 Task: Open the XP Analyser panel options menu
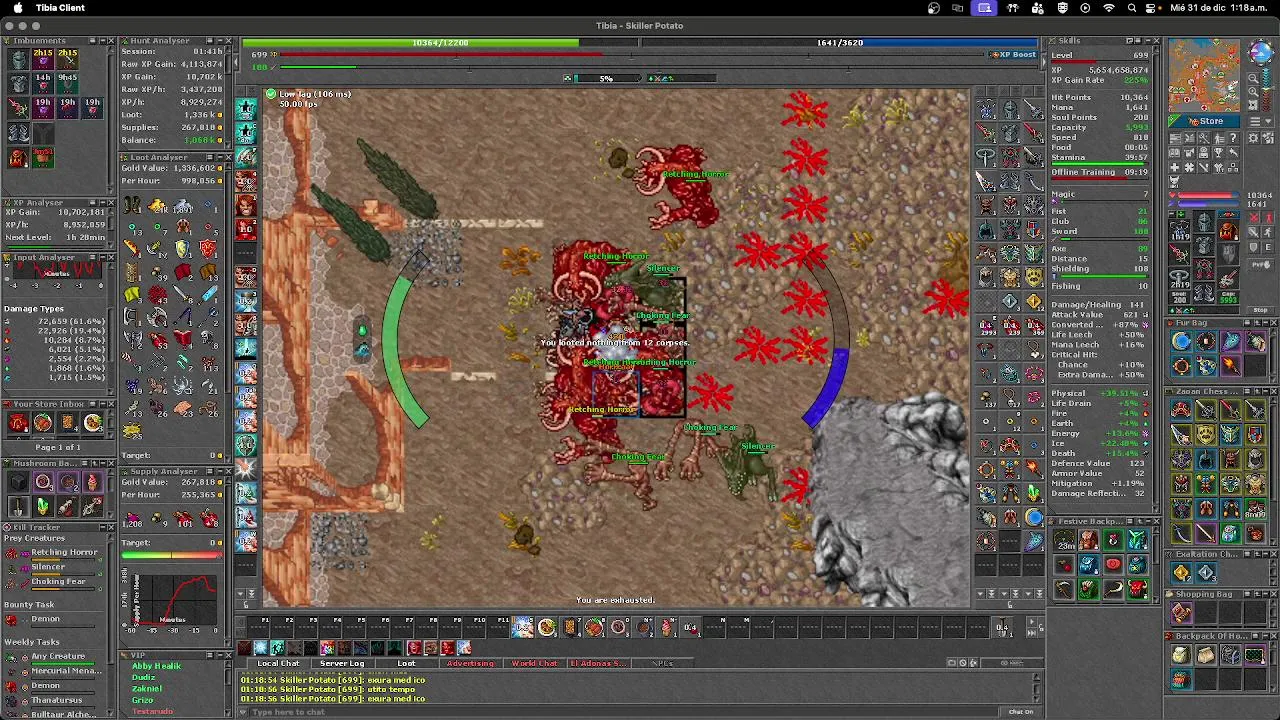pos(92,202)
